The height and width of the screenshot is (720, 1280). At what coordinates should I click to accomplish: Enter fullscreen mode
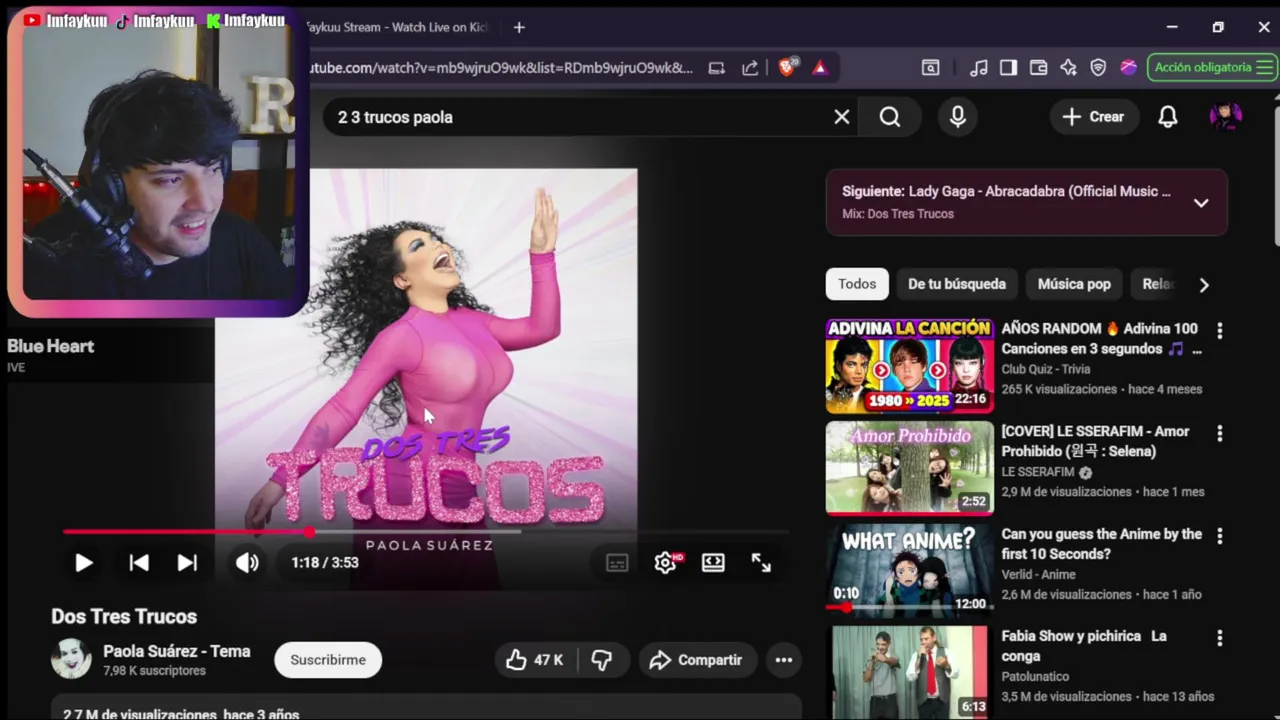[x=761, y=563]
